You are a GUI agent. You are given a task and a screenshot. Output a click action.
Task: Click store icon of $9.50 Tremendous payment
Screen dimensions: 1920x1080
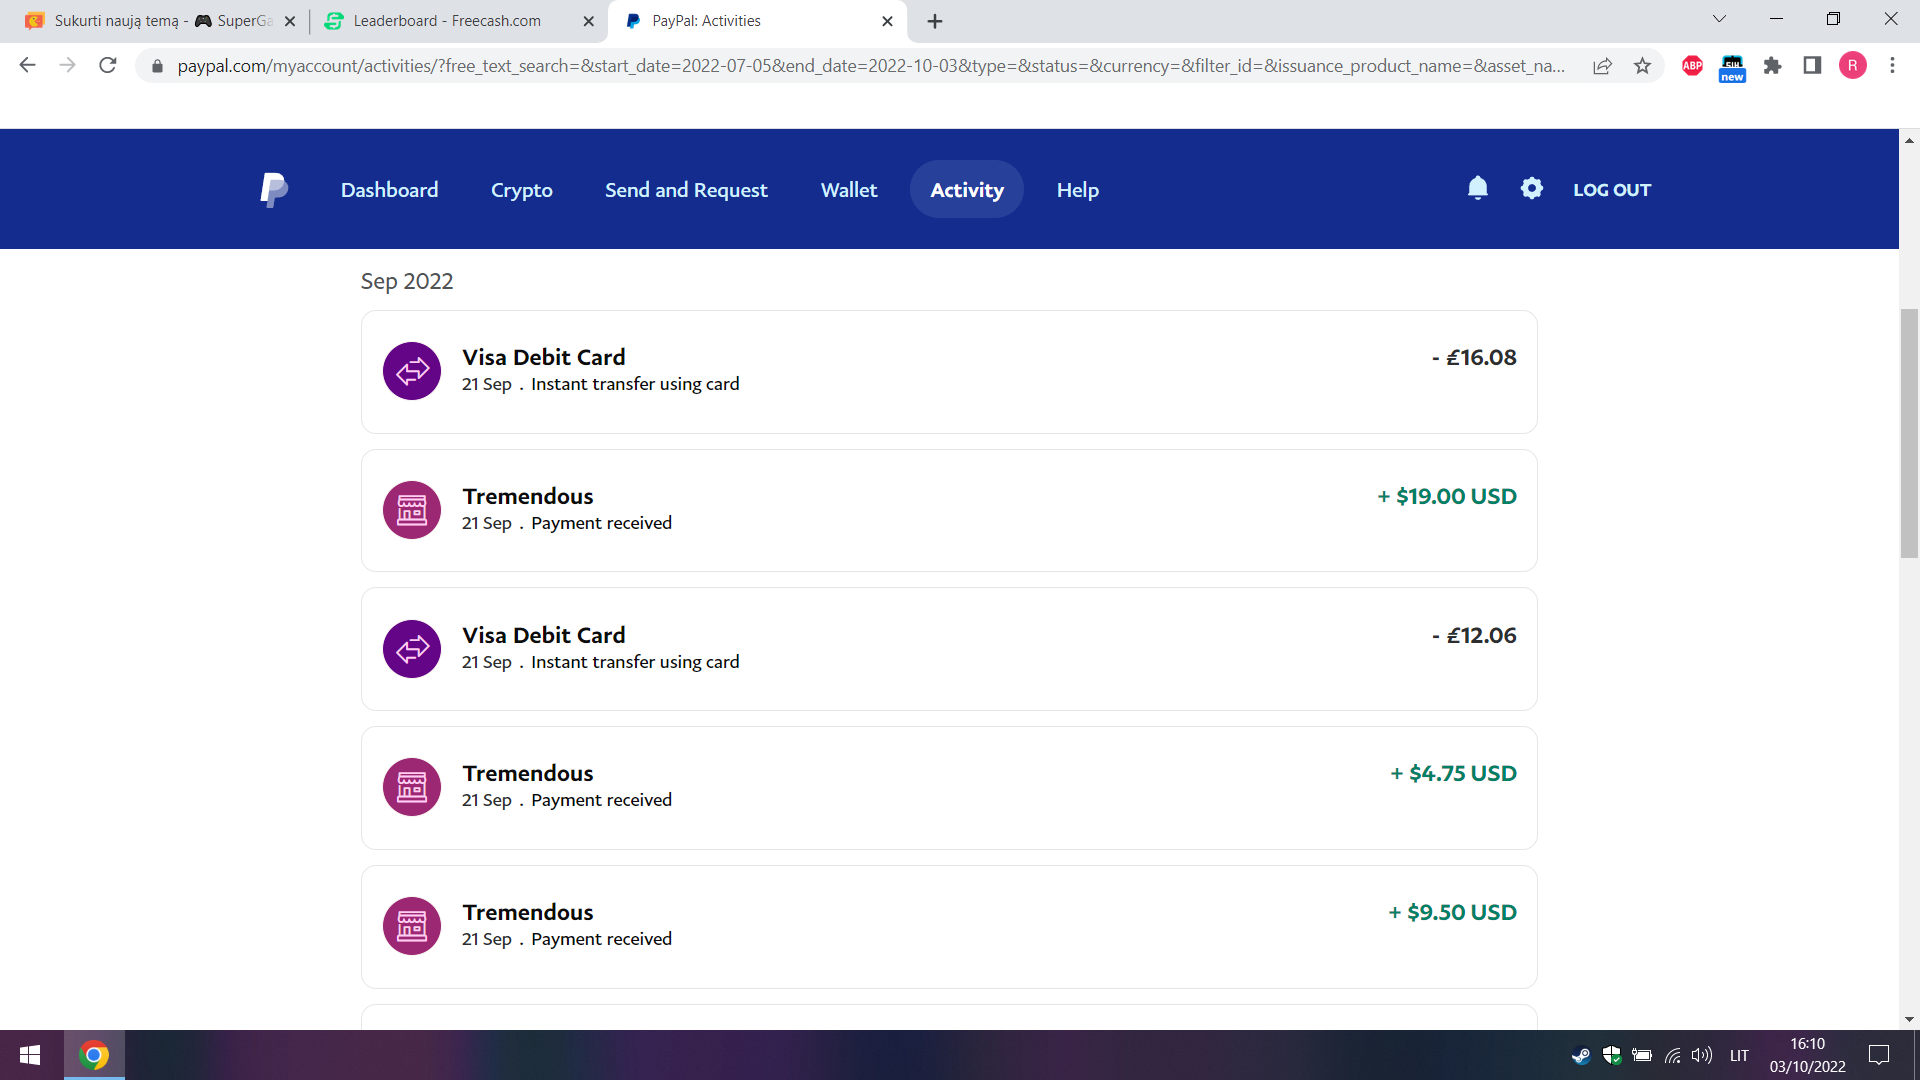pos(412,926)
